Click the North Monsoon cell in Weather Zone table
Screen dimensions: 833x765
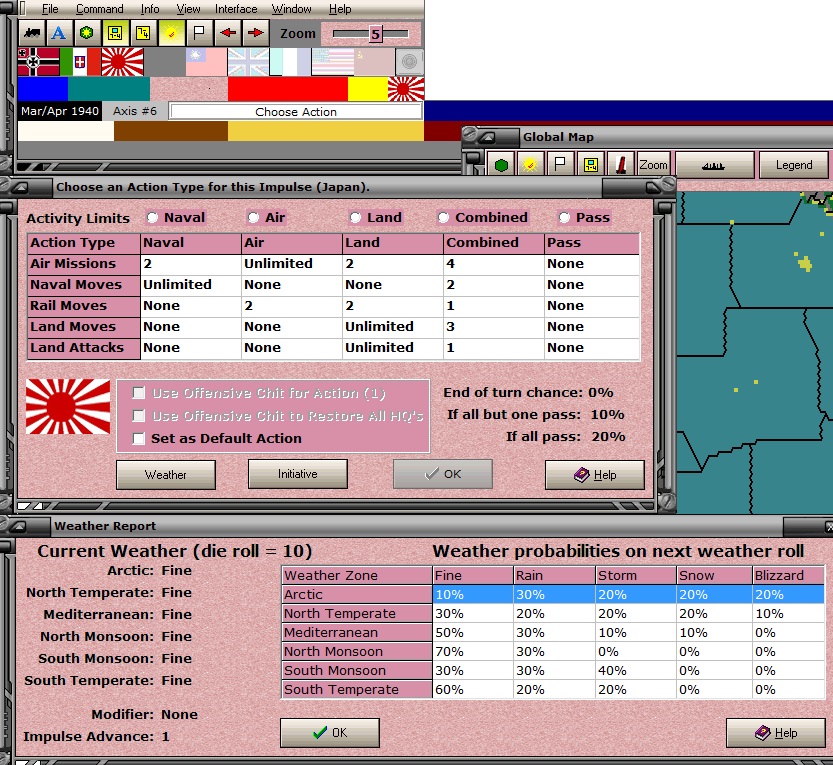[357, 651]
